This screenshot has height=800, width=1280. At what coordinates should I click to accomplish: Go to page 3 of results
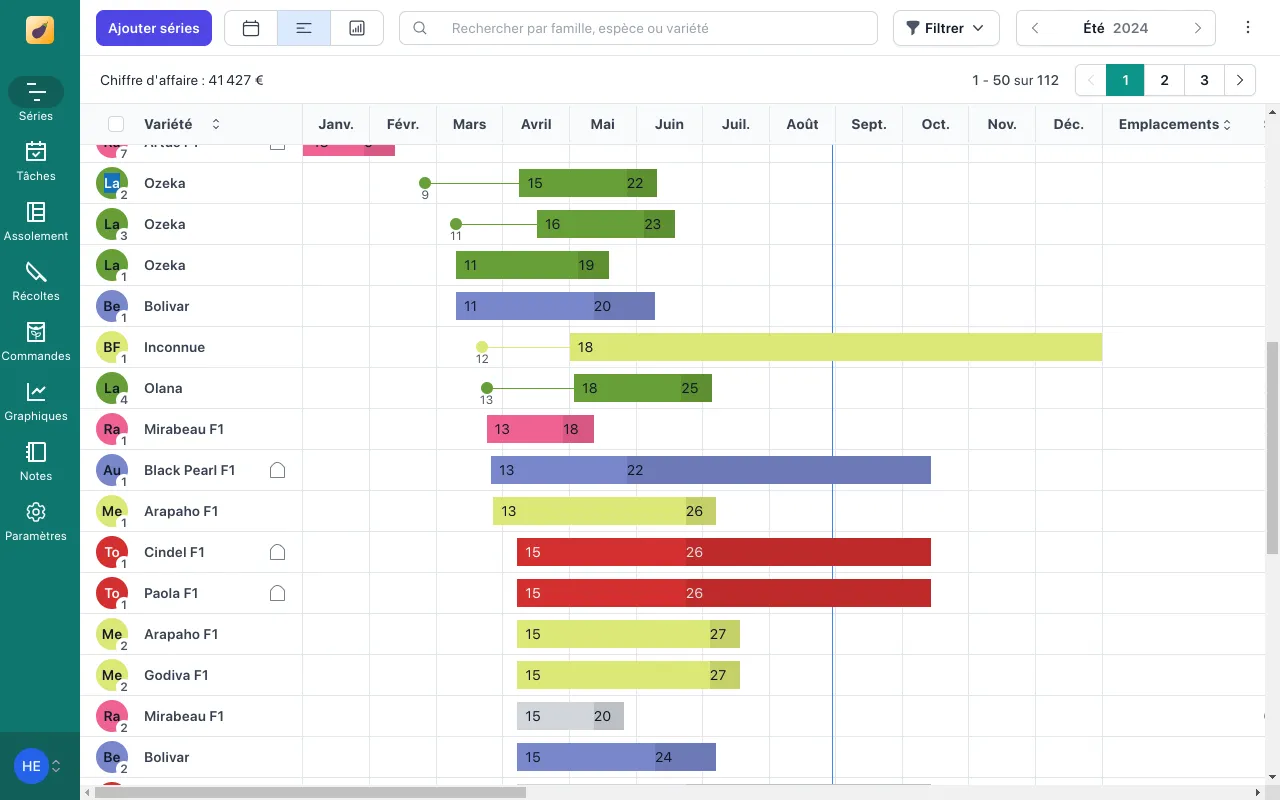(x=1204, y=80)
